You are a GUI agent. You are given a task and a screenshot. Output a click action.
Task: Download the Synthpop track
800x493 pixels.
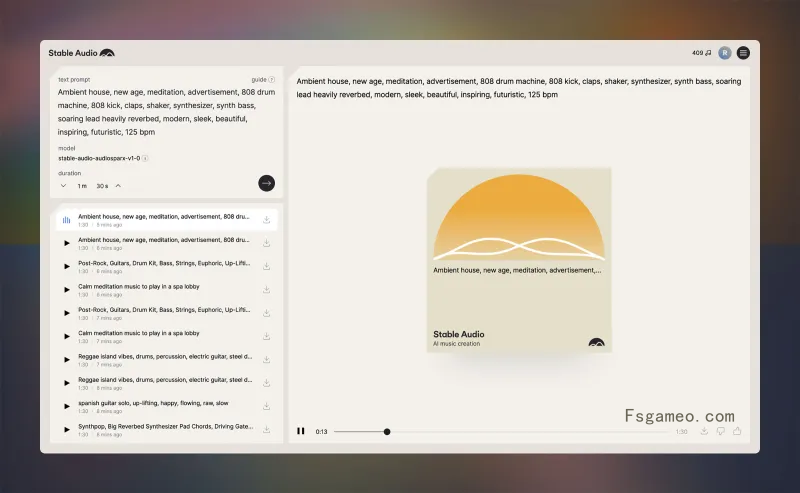tap(266, 430)
